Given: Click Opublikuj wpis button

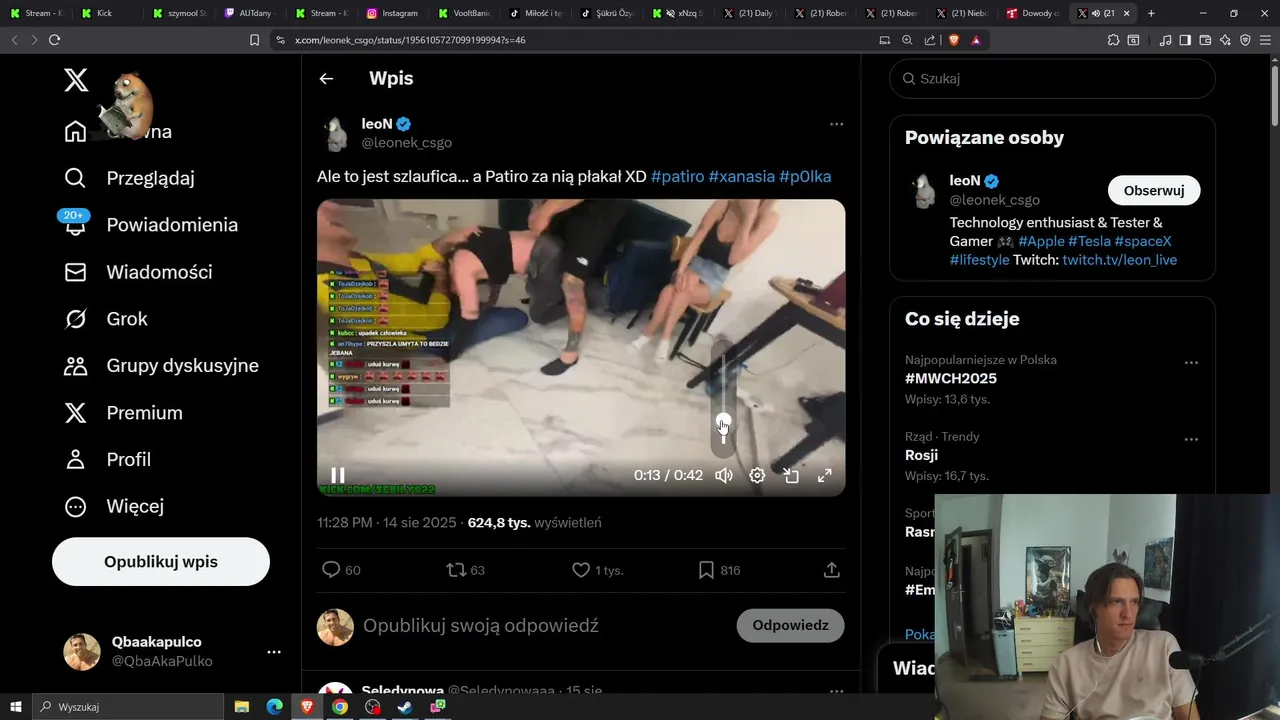Looking at the screenshot, I should click(161, 562).
